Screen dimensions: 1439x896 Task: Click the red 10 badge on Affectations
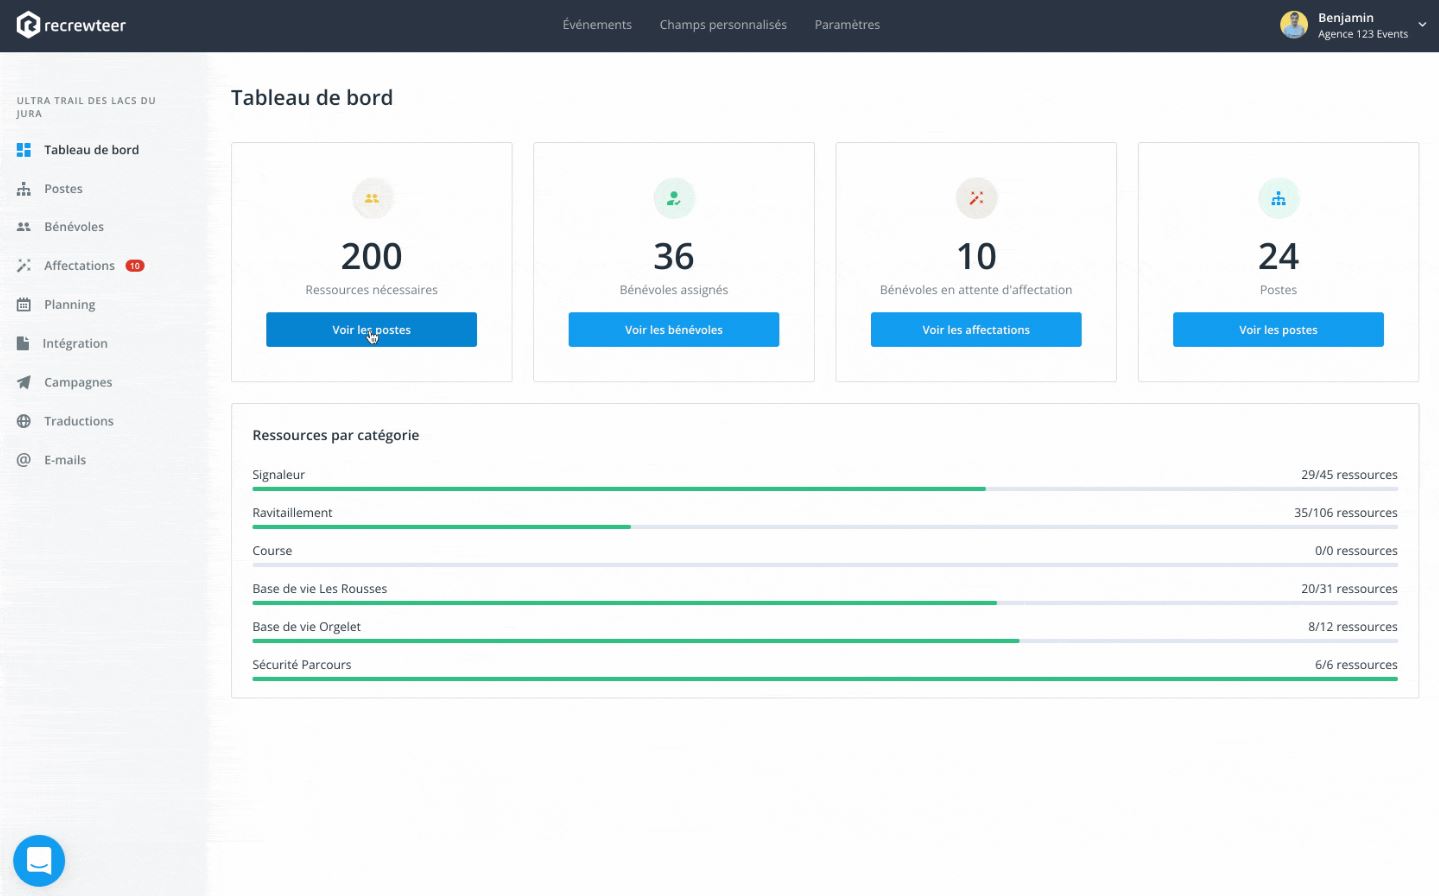coord(135,266)
